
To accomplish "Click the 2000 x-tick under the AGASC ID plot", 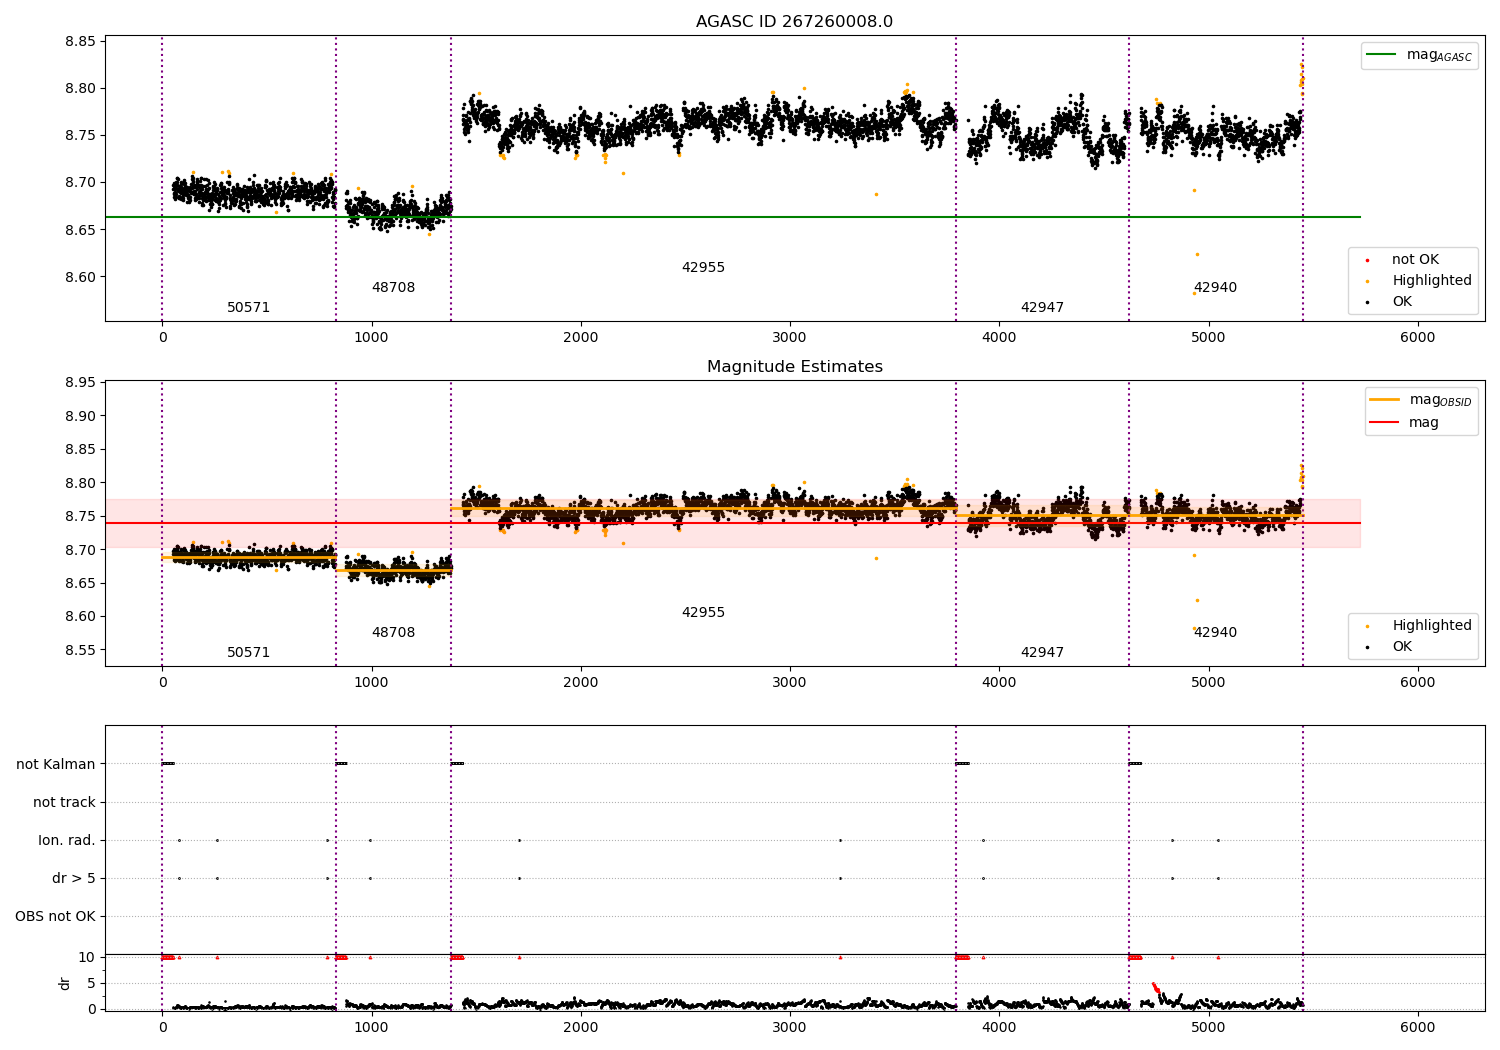I will pyautogui.click(x=581, y=338).
